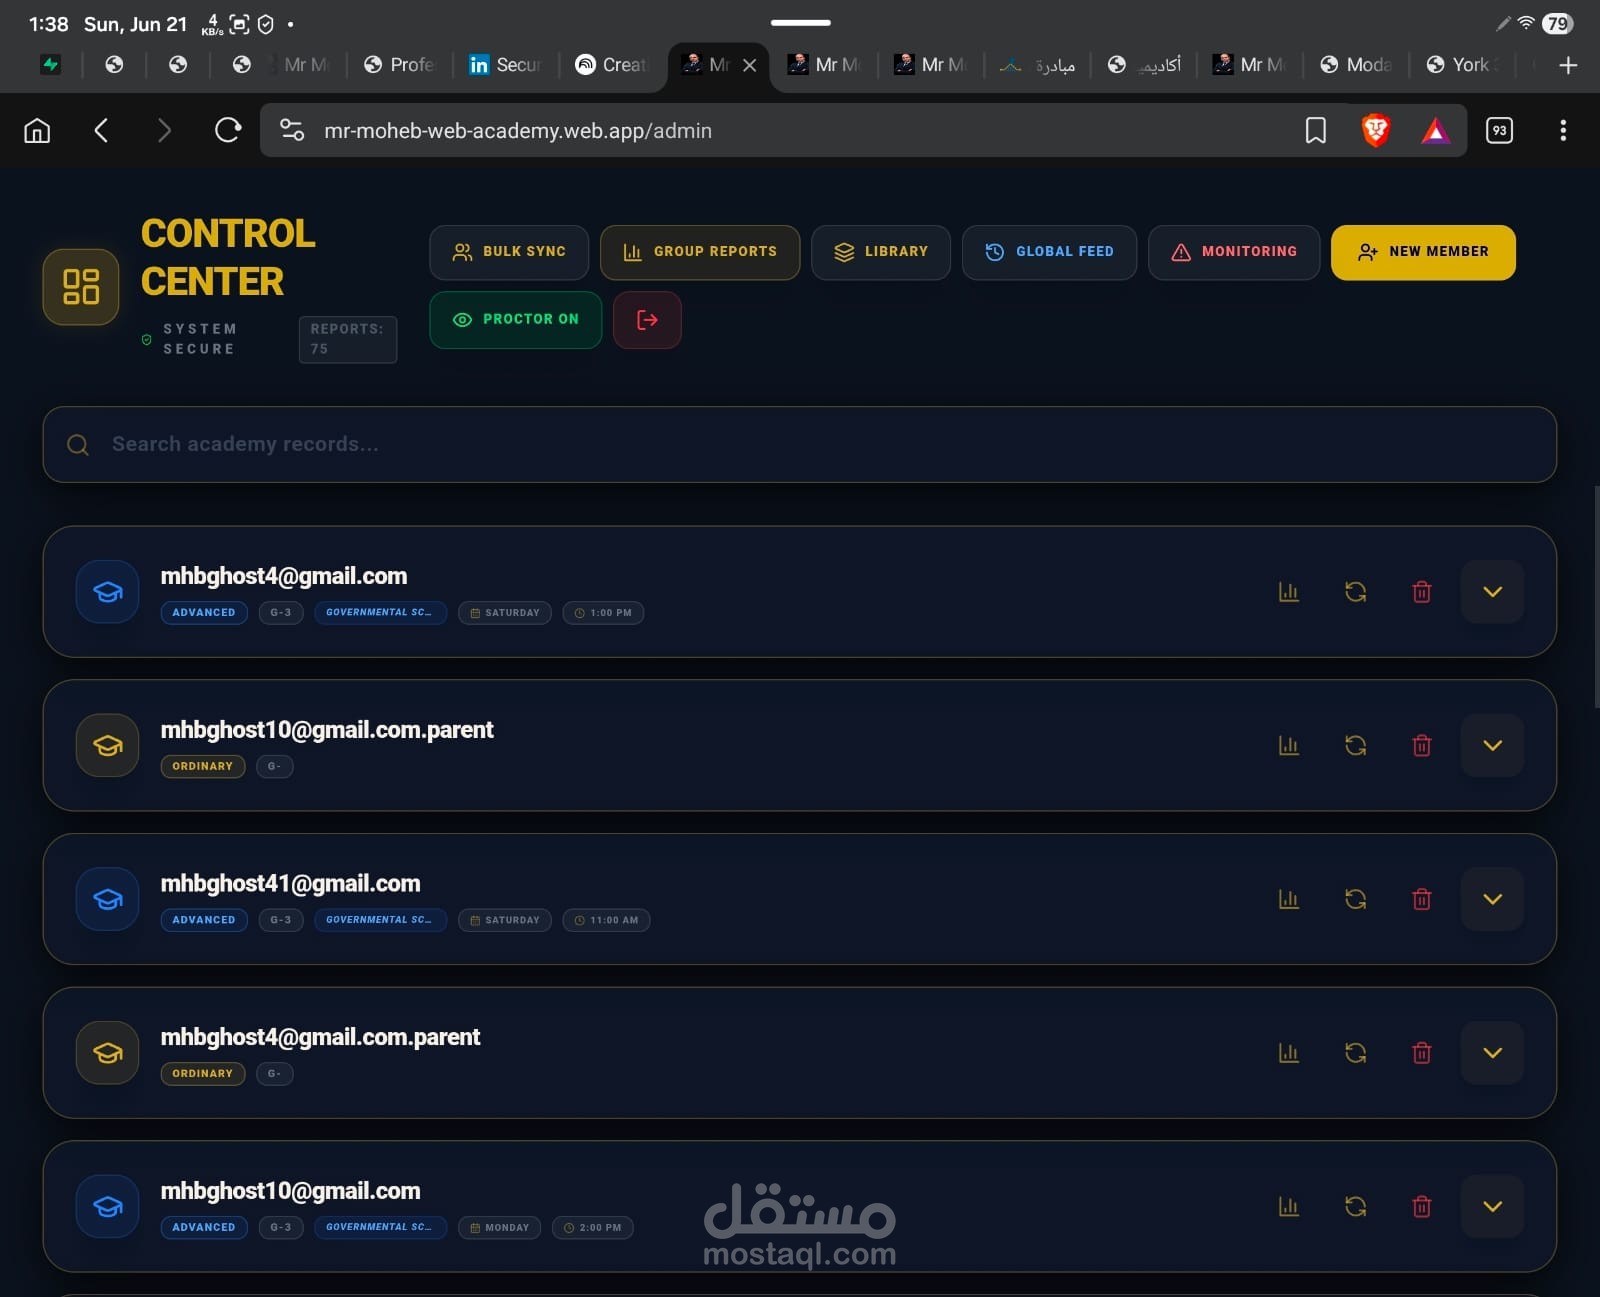1600x1297 pixels.
Task: Click the graduation cap avatar of mhbghost10@gmail.com.parent
Action: (108, 746)
